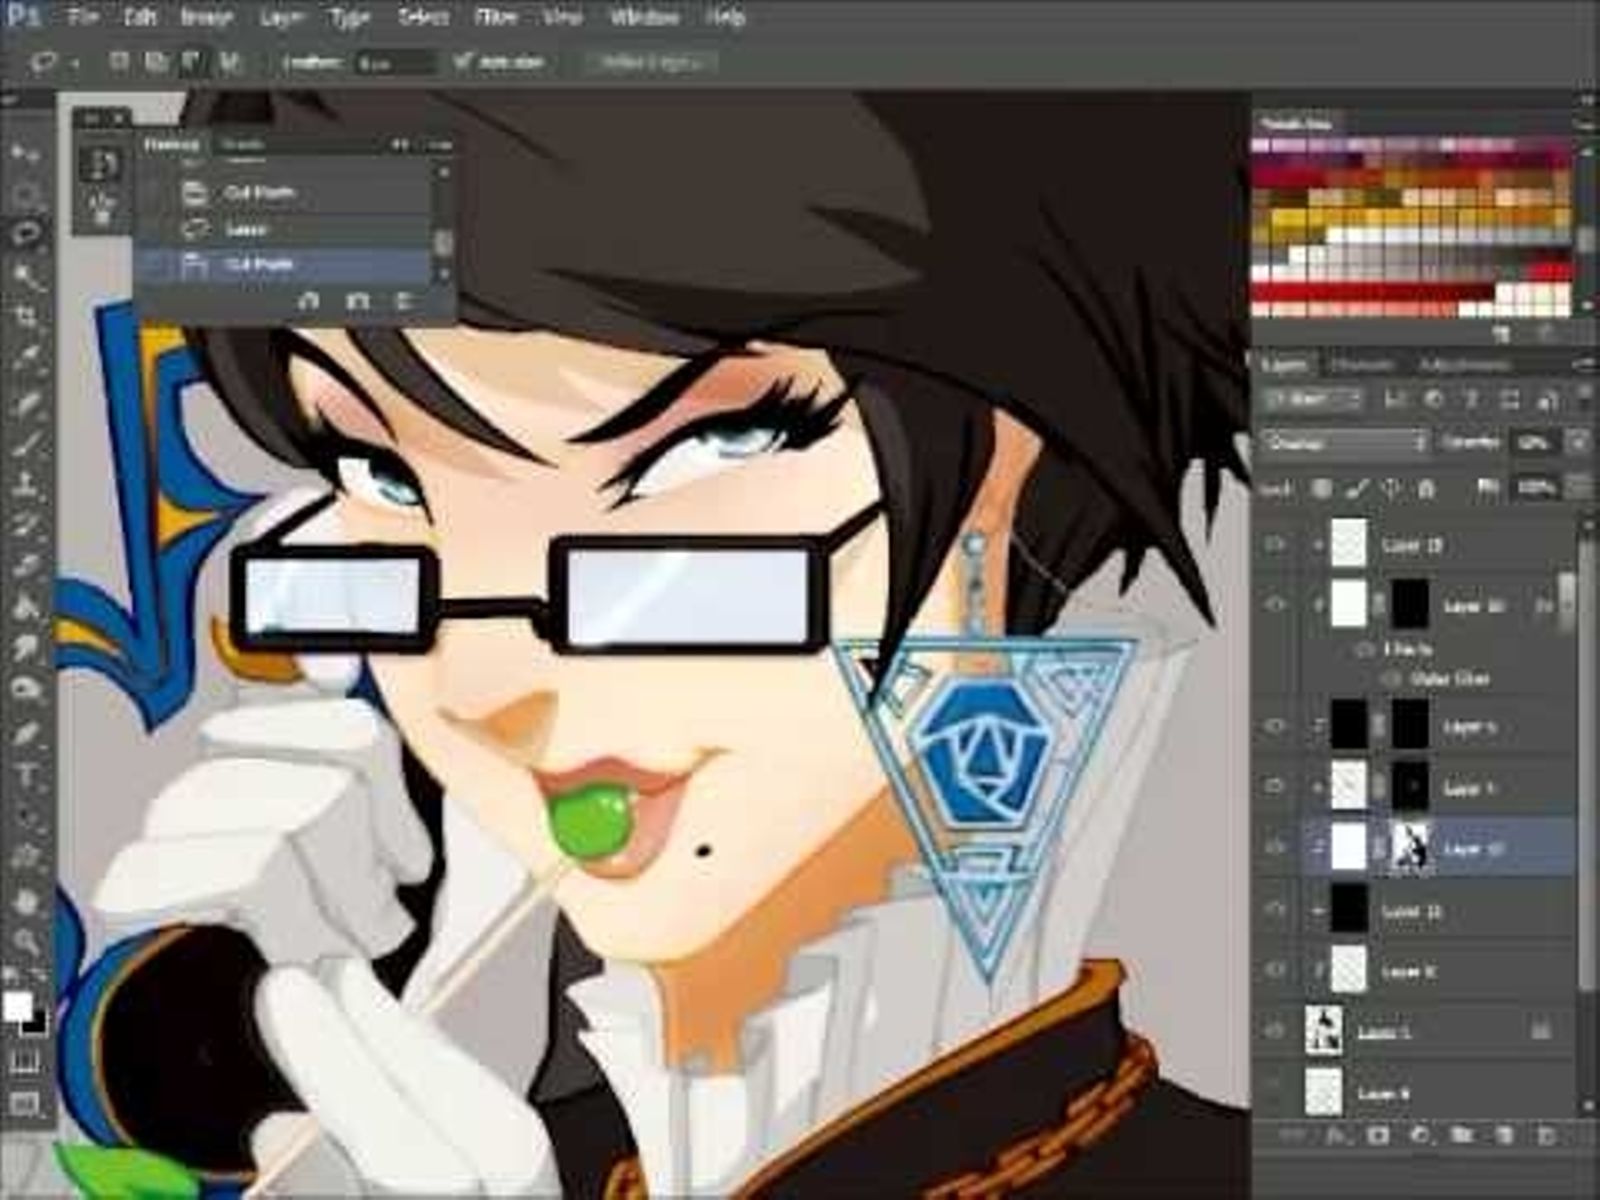Select the Lasso tool in the toolbox
The width and height of the screenshot is (1600, 1200).
pos(26,234)
